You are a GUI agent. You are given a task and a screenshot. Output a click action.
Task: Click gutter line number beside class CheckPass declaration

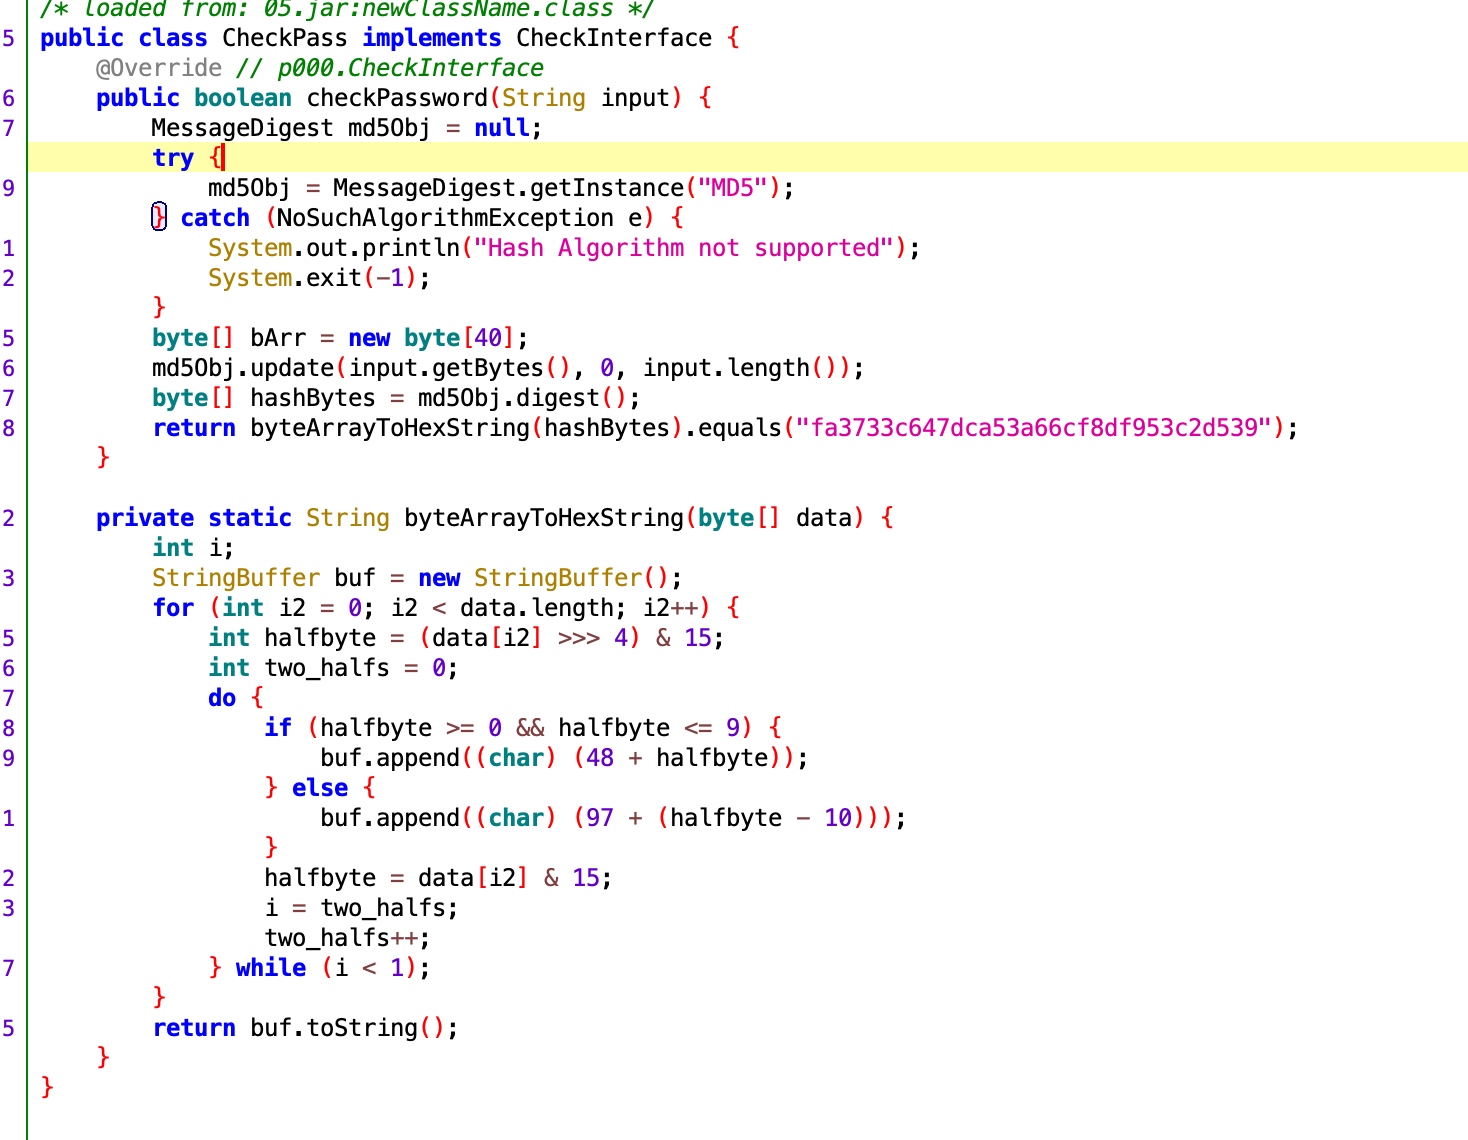(9, 38)
